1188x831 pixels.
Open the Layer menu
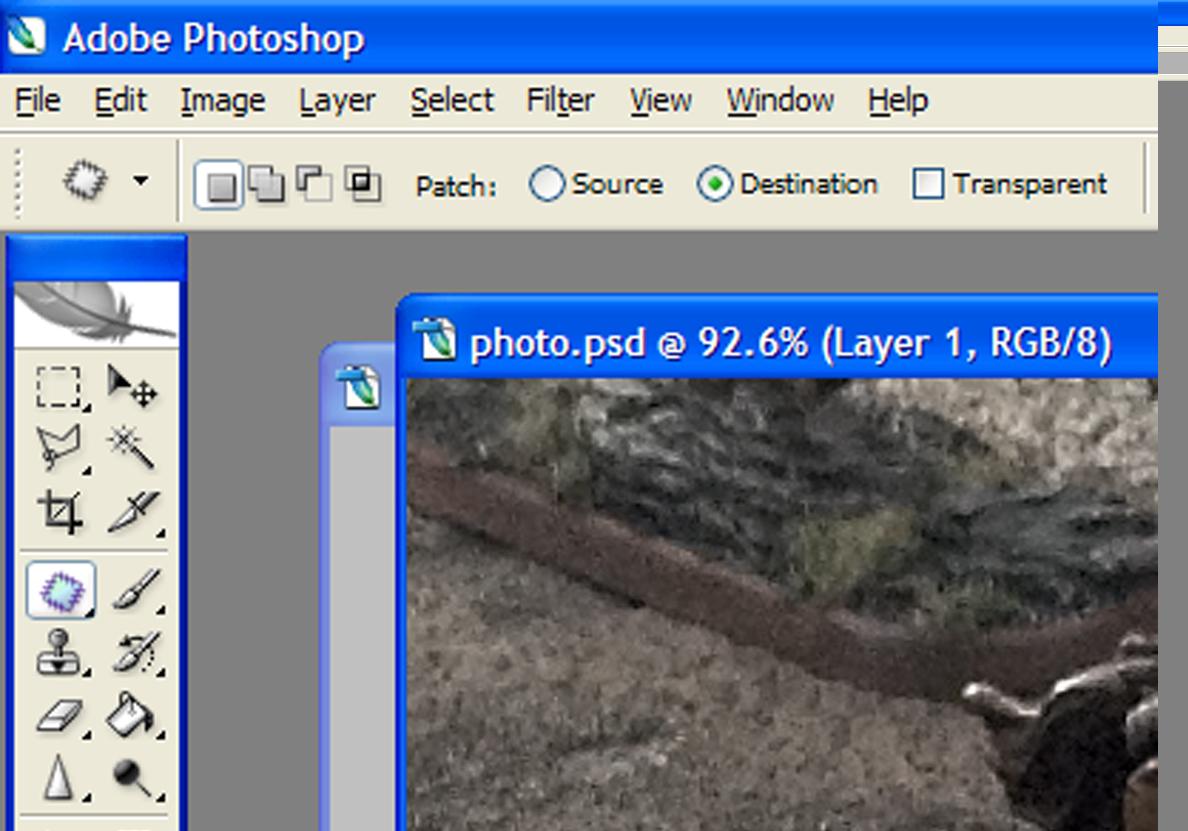(337, 101)
